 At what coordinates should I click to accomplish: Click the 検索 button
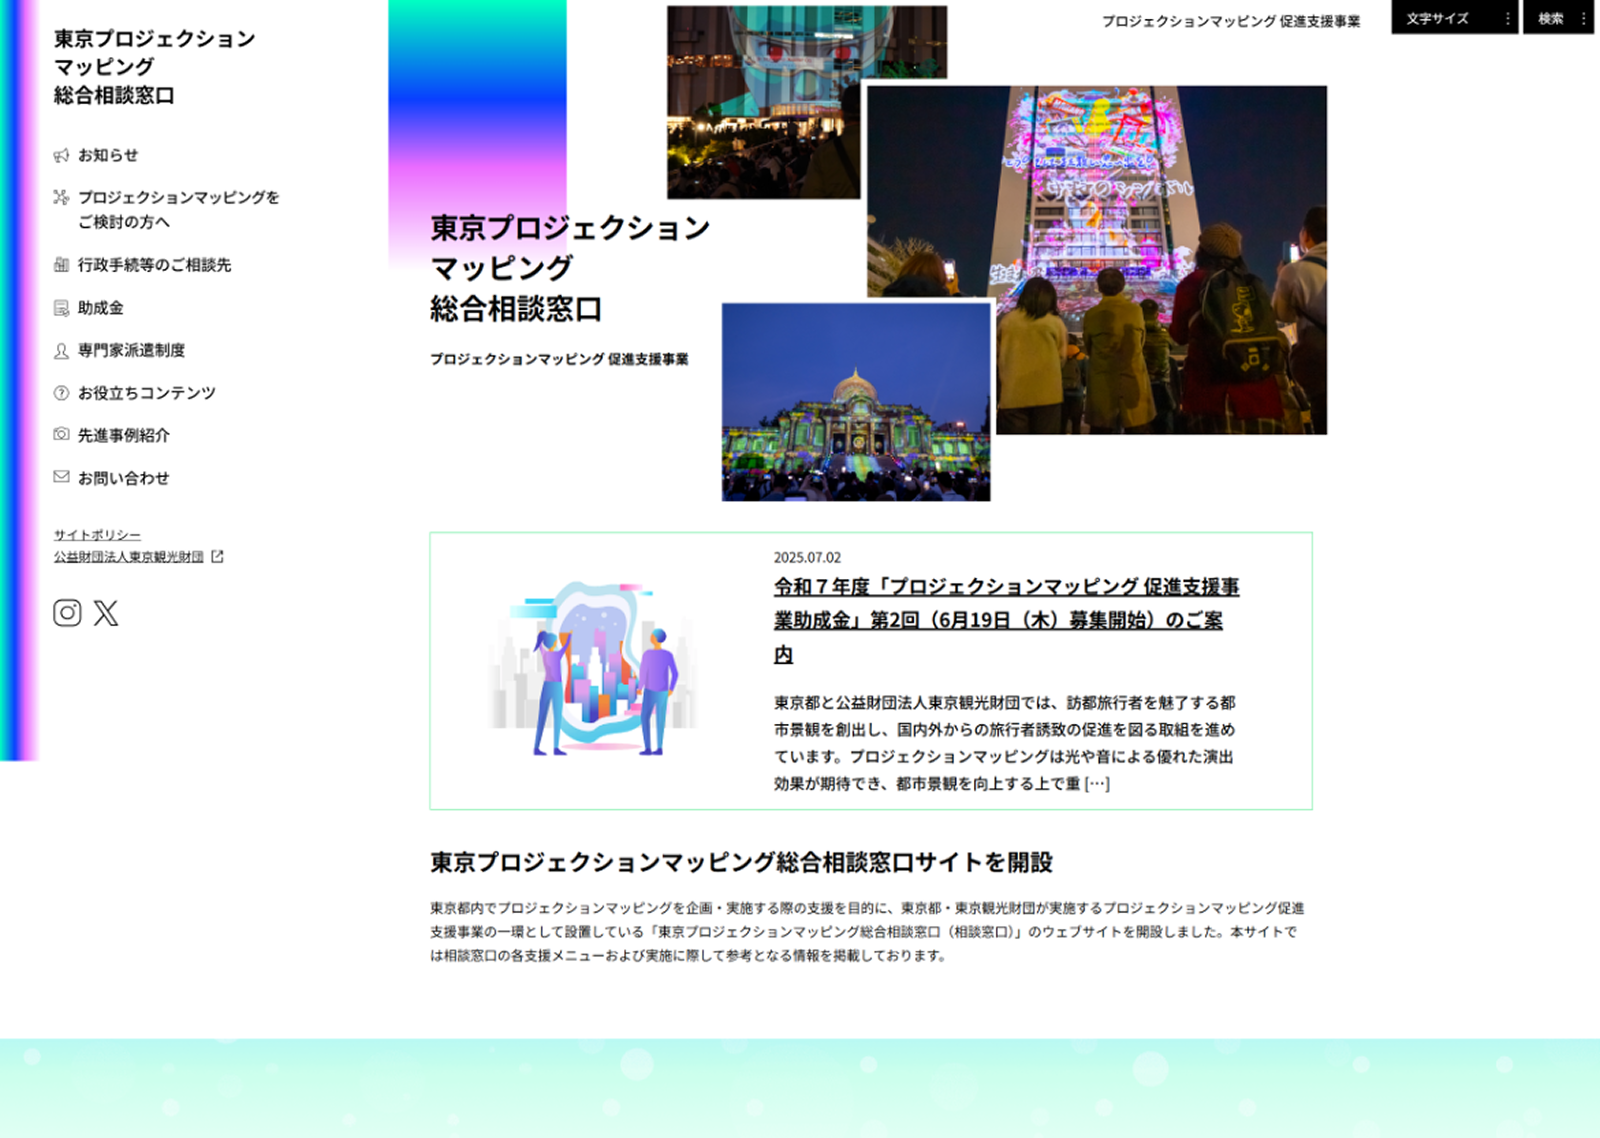coord(1558,18)
